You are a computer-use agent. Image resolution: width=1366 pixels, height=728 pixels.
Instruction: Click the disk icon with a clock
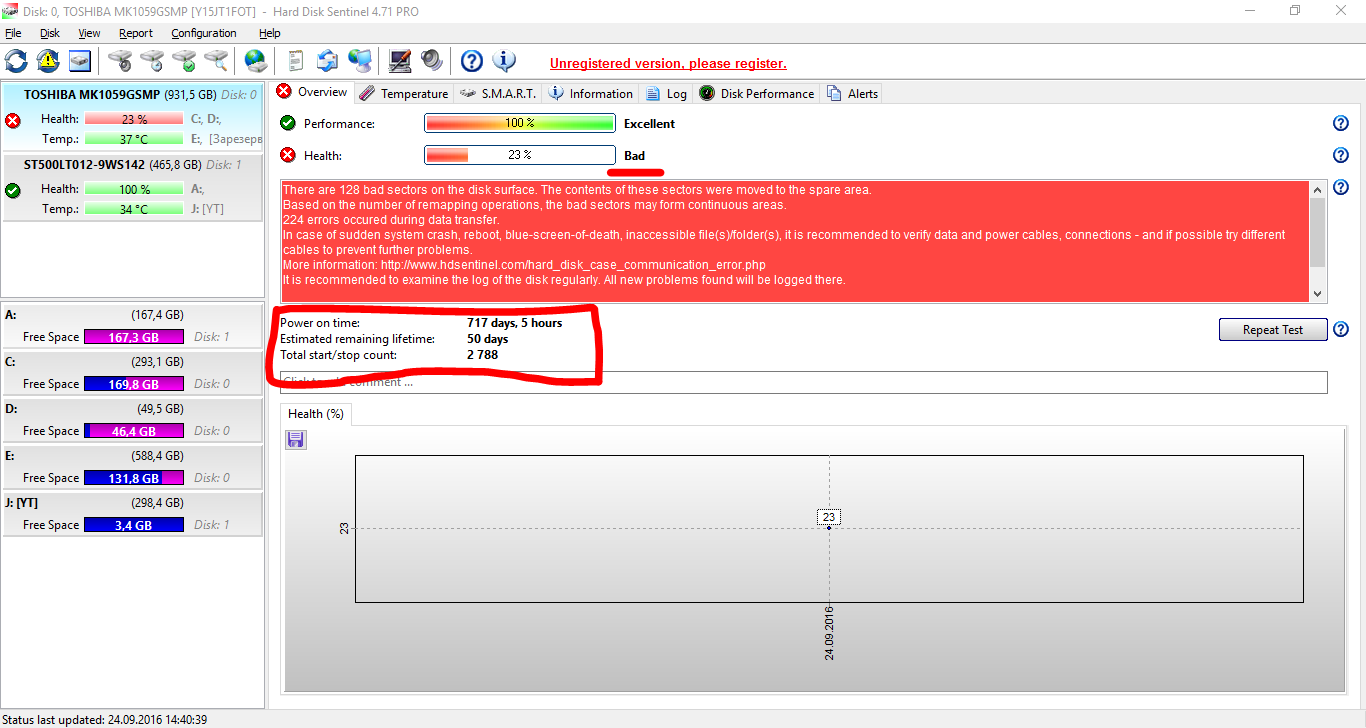click(152, 61)
